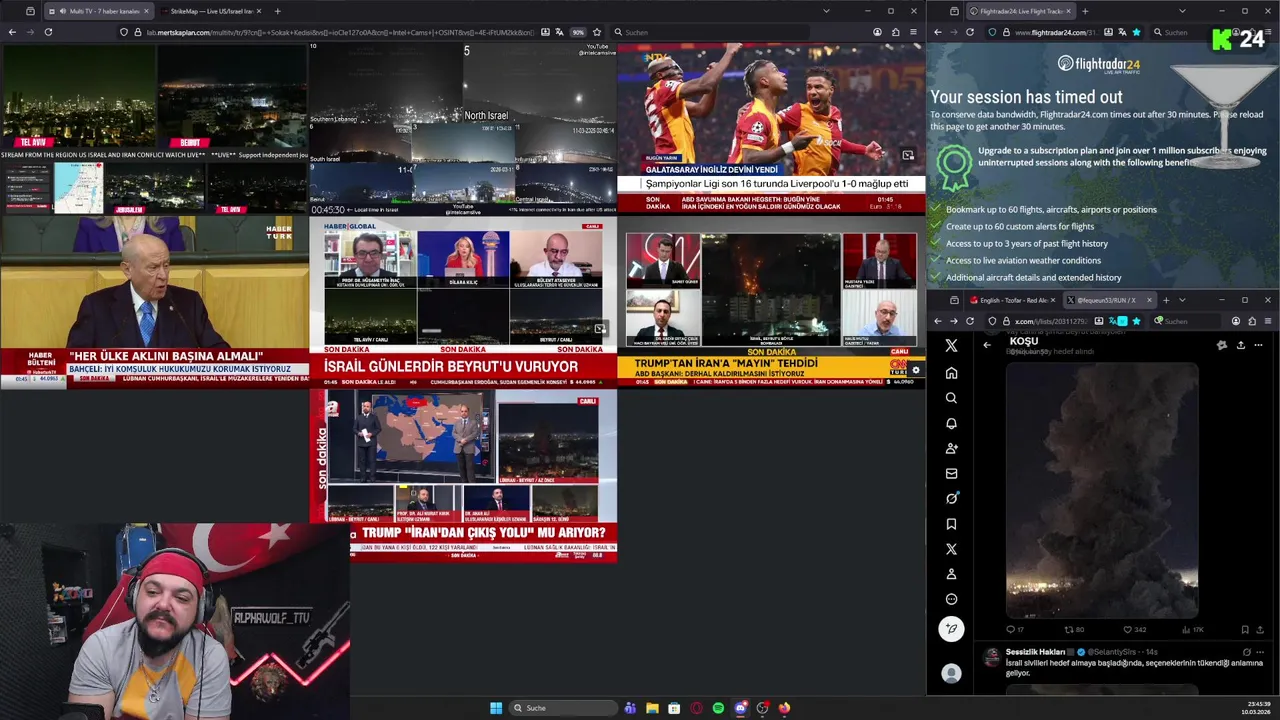Close the Flightradar24 tab

tap(1068, 11)
